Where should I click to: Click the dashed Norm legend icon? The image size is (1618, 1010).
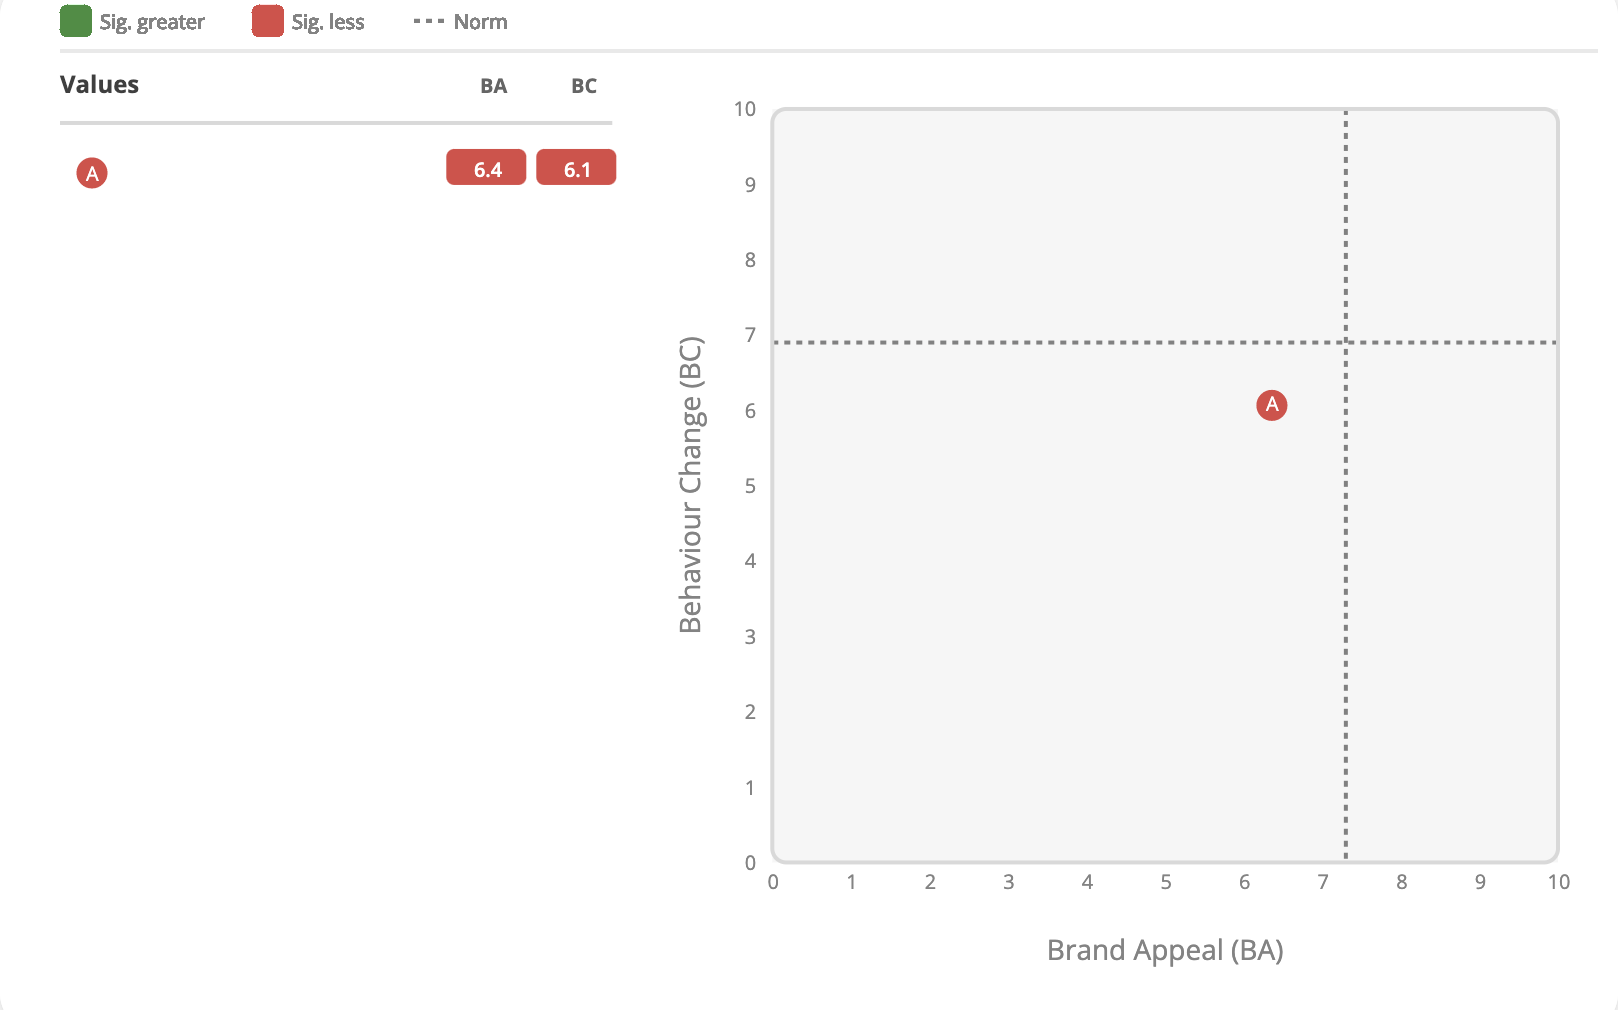click(428, 21)
